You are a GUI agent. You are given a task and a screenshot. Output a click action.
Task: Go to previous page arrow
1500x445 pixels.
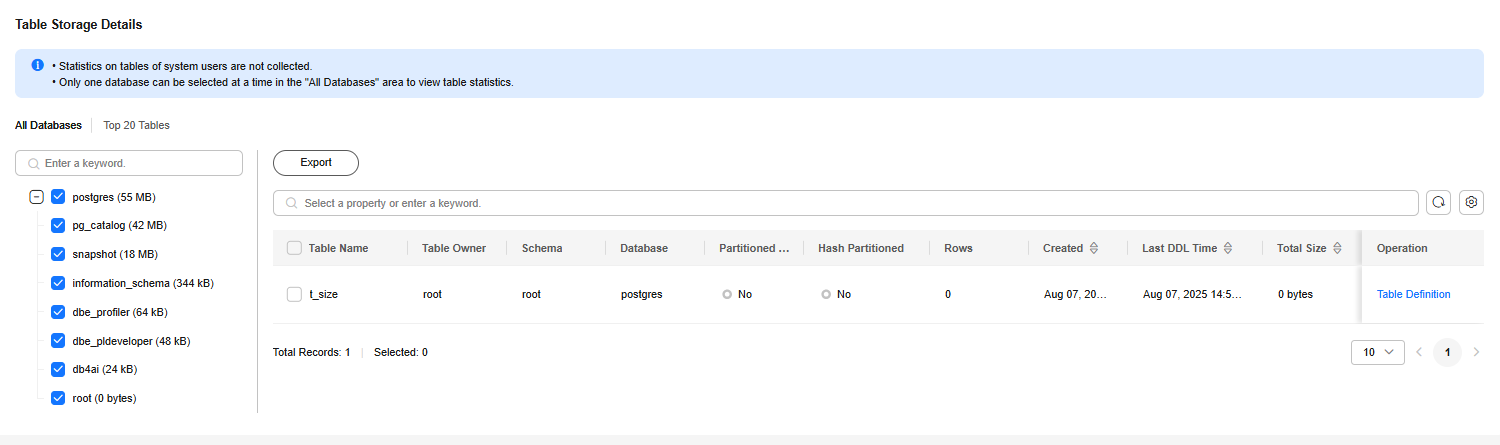pyautogui.click(x=1418, y=352)
